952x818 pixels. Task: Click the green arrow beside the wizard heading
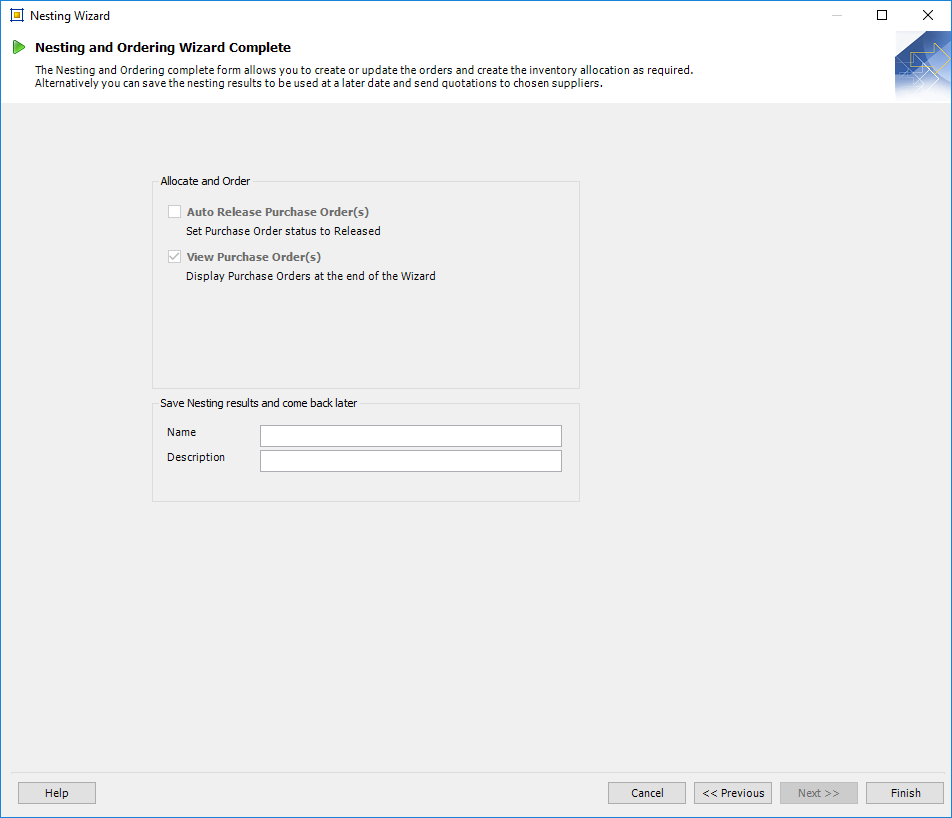[x=19, y=47]
